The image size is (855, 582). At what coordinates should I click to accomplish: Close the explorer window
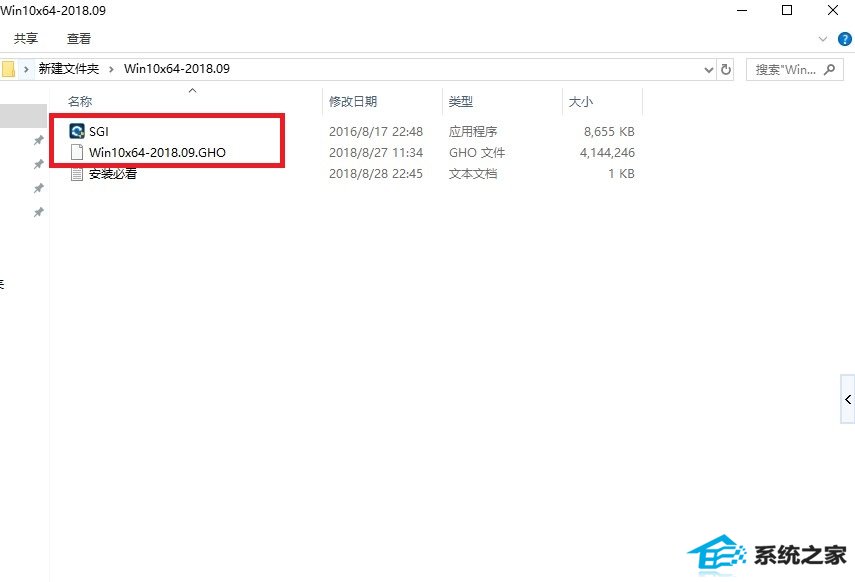coord(833,10)
